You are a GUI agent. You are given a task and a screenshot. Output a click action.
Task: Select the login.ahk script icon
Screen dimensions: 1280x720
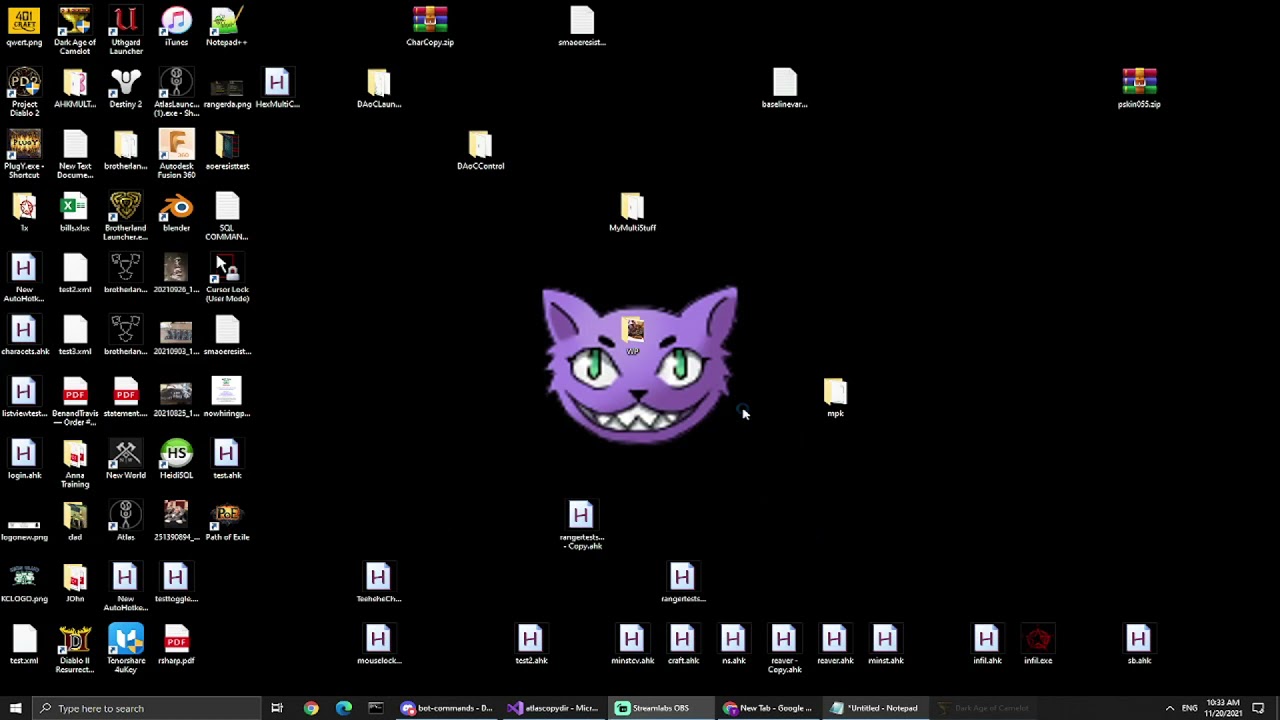[24, 460]
